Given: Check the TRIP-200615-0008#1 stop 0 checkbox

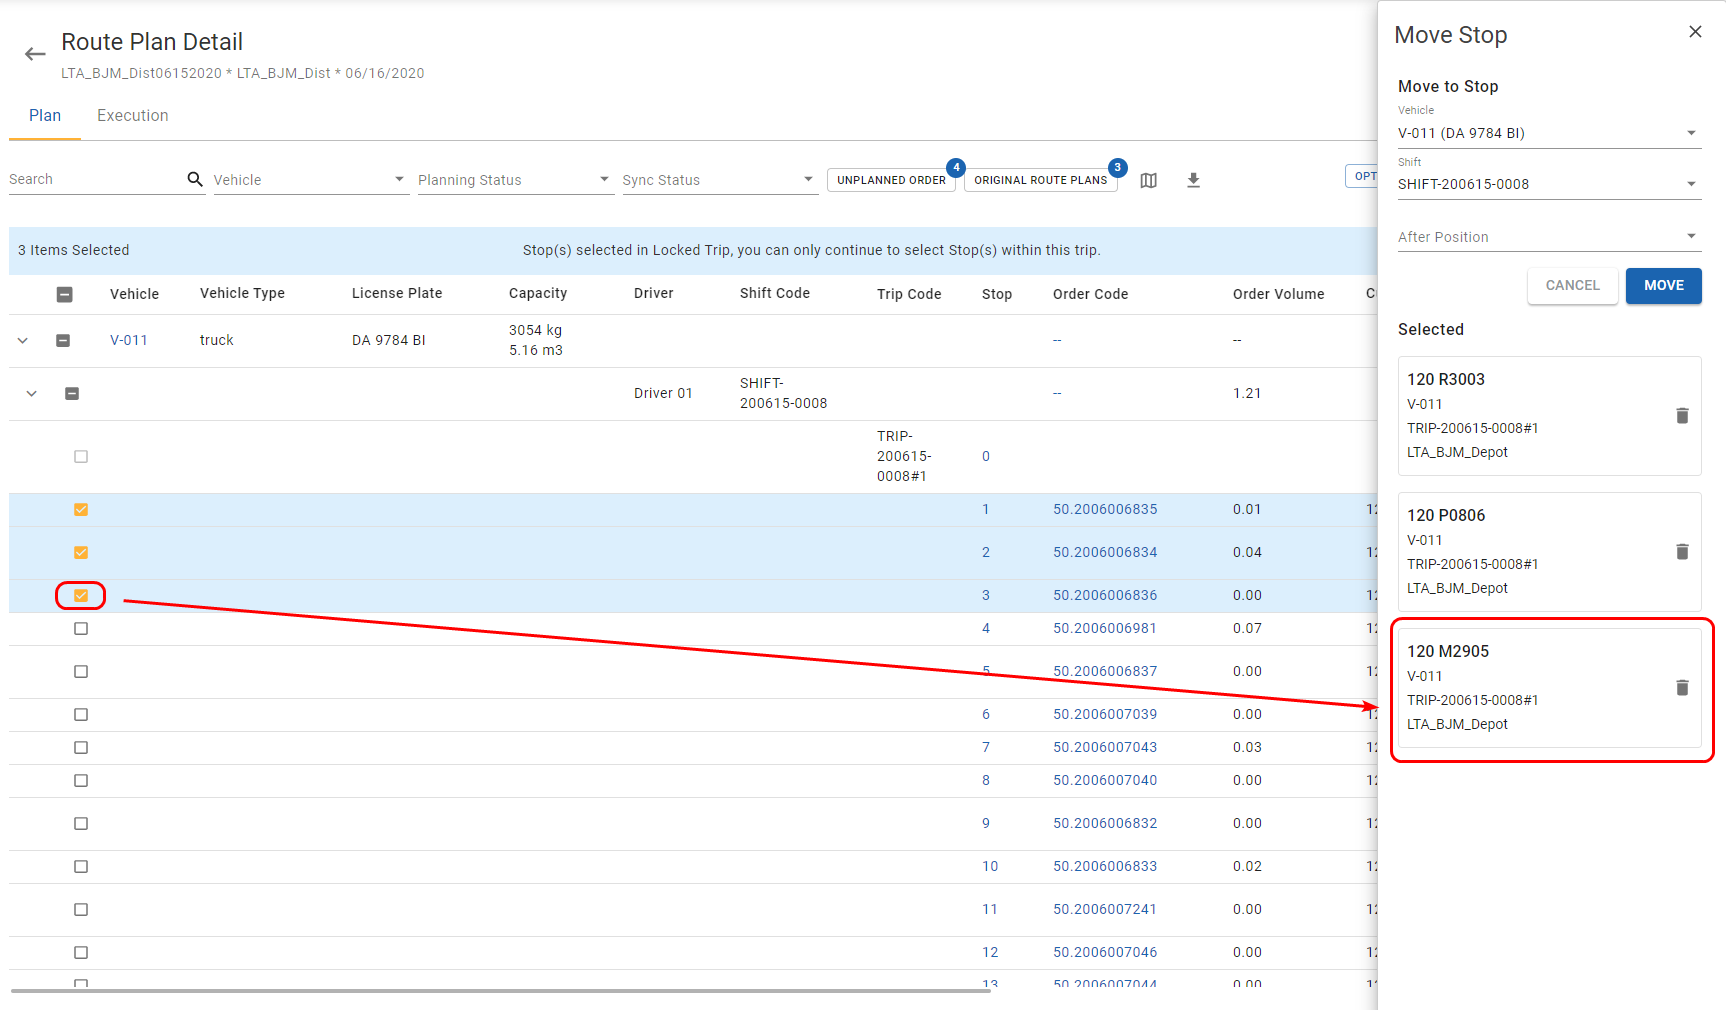Looking at the screenshot, I should pos(81,456).
